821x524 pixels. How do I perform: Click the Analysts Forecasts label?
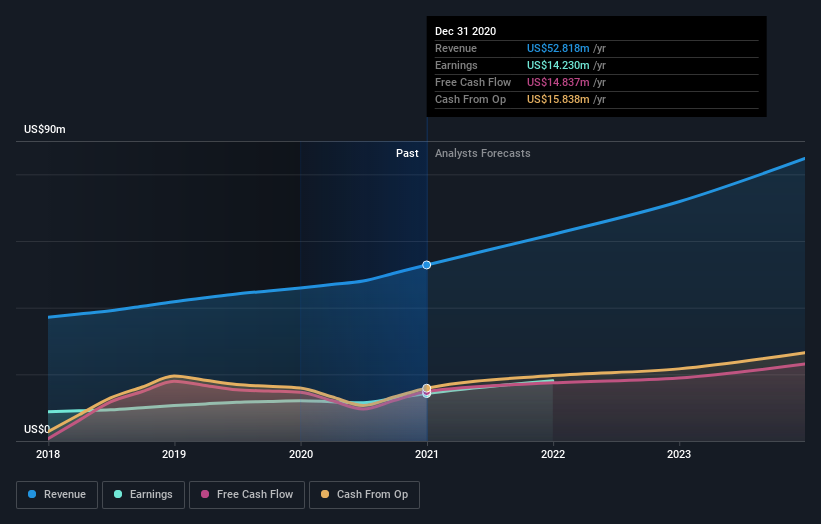click(483, 153)
